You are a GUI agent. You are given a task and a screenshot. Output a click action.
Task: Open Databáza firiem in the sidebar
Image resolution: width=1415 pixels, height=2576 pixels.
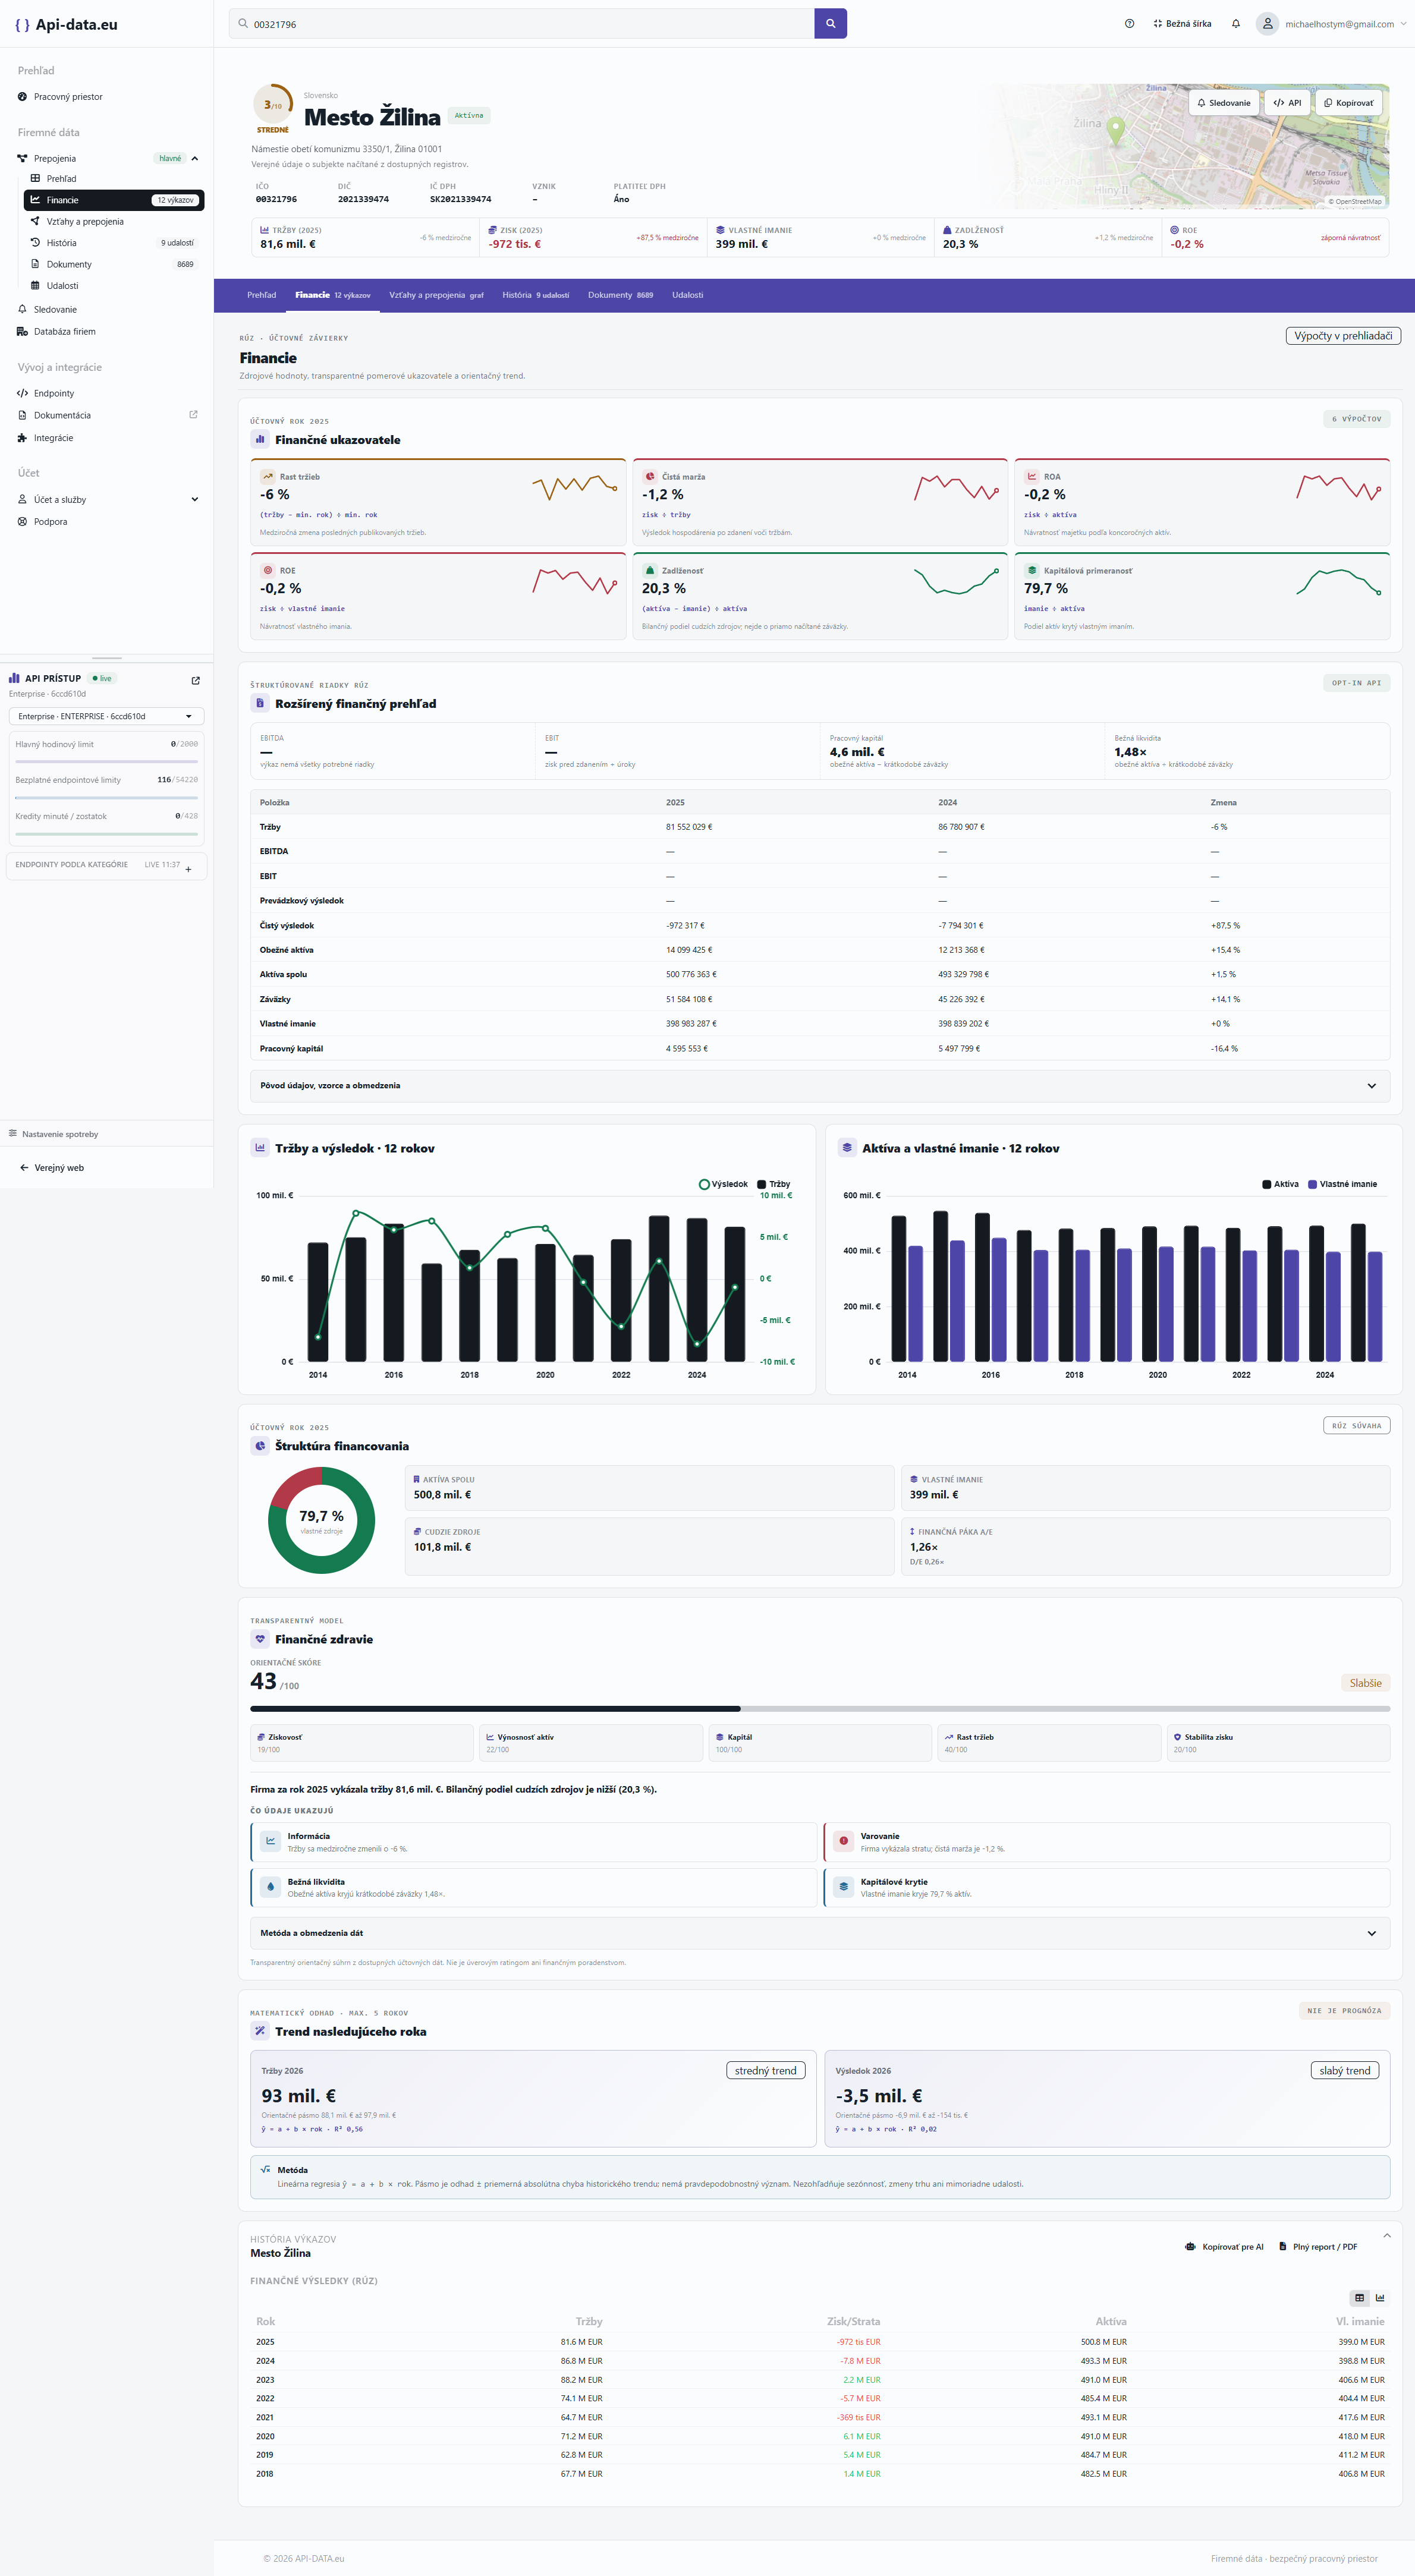click(x=106, y=332)
